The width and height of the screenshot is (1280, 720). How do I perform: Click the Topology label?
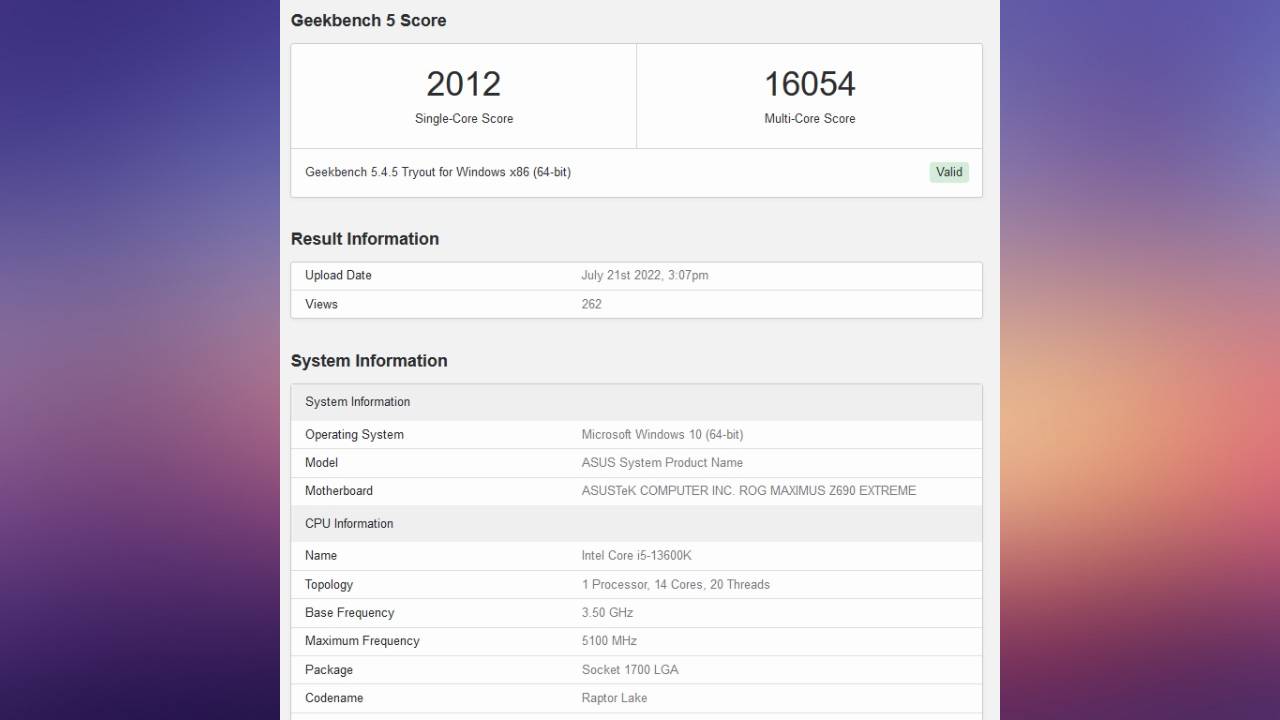[x=329, y=585]
